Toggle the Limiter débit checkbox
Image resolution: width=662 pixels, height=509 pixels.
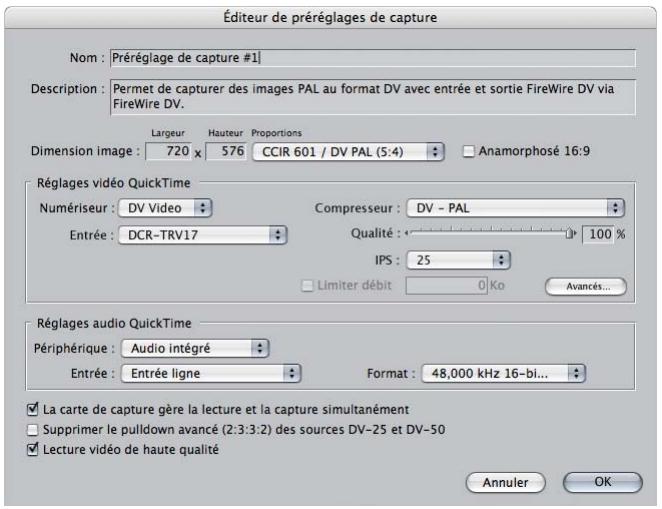pyautogui.click(x=307, y=286)
